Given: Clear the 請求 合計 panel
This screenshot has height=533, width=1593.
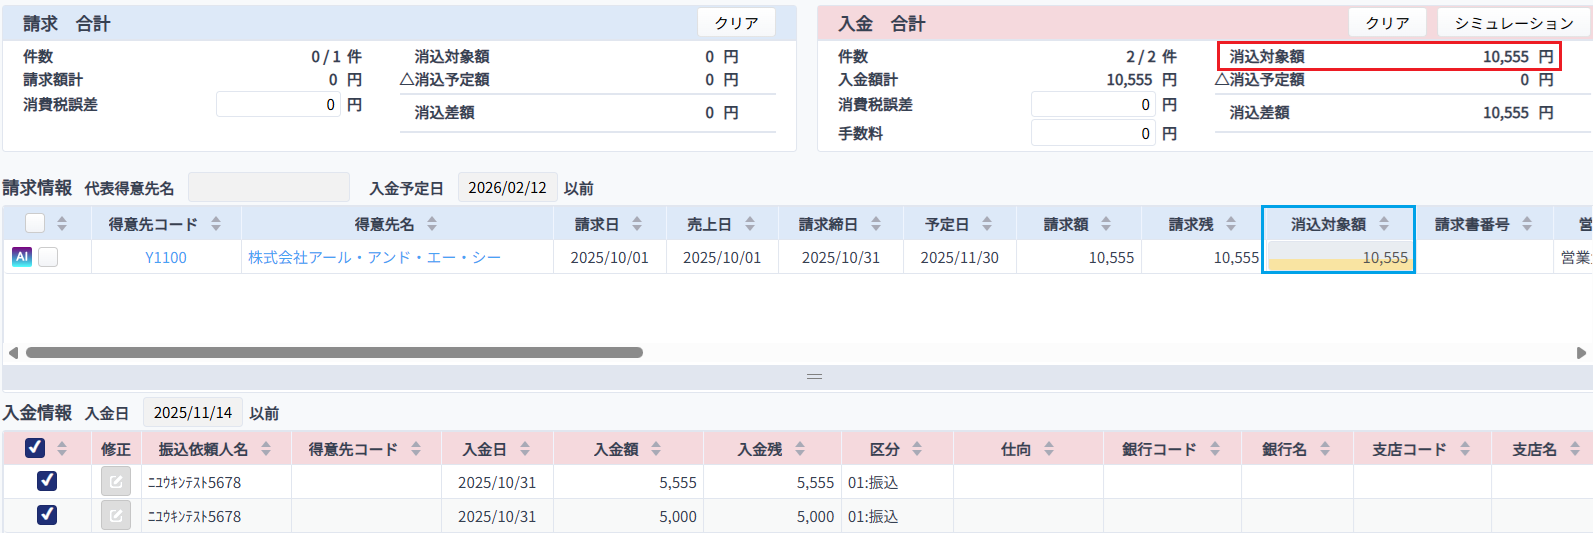Looking at the screenshot, I should coord(736,23).
